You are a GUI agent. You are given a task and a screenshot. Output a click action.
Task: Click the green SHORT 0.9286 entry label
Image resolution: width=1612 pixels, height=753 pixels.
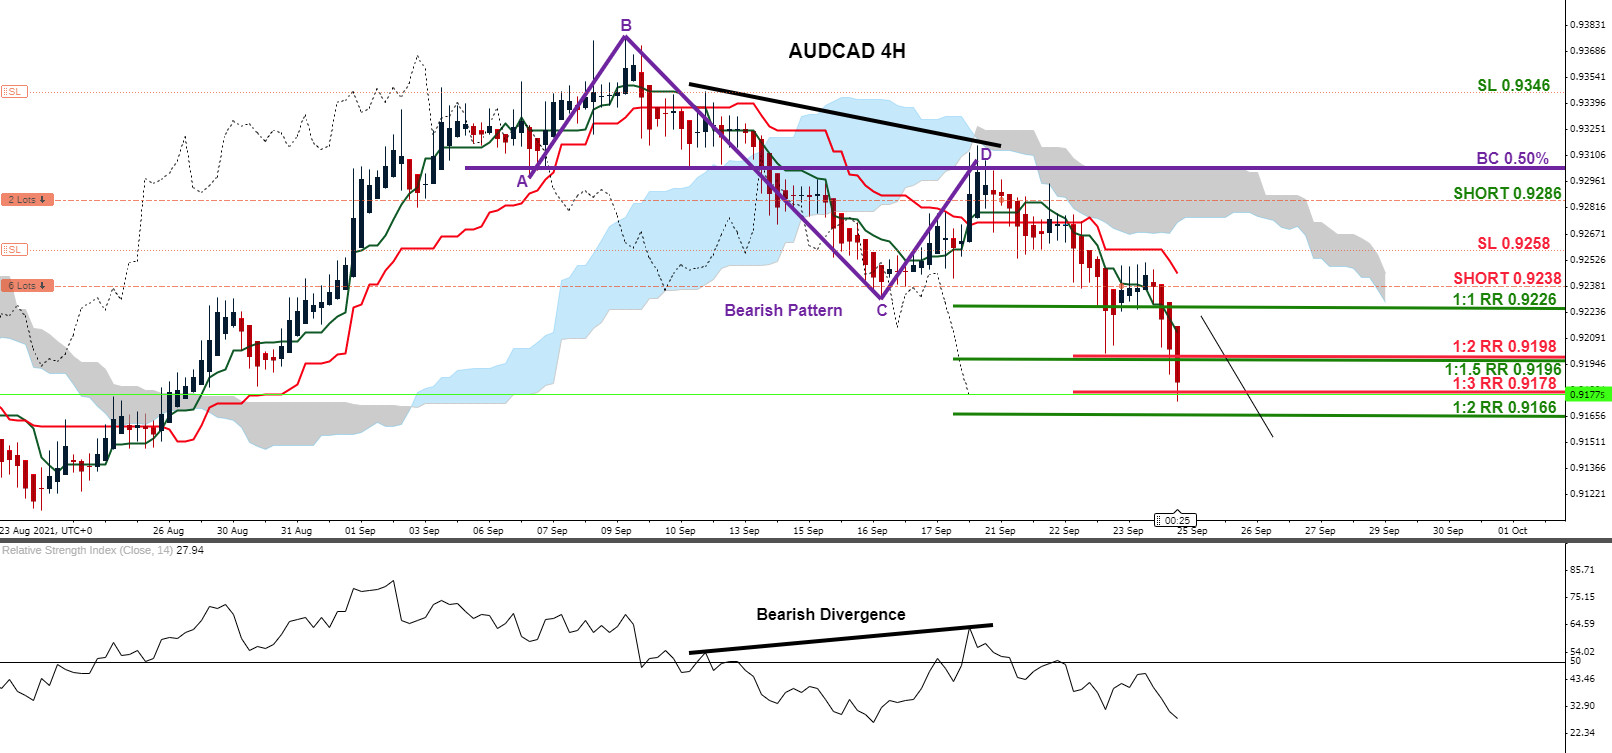coord(1506,193)
